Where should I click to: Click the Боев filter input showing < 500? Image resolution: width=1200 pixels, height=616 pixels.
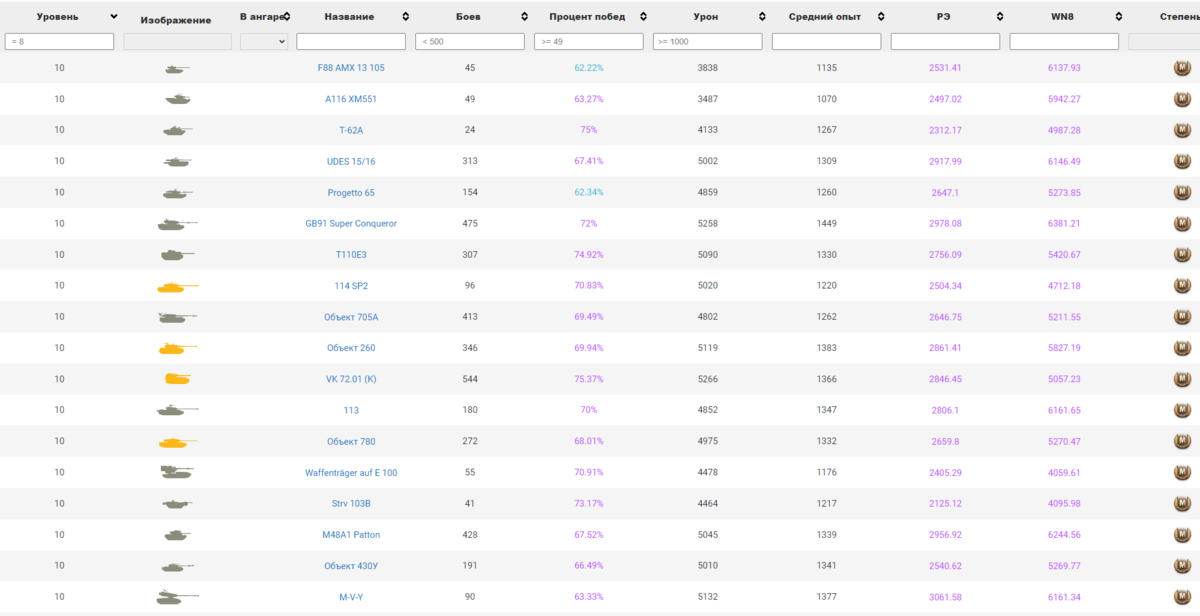pyautogui.click(x=470, y=42)
